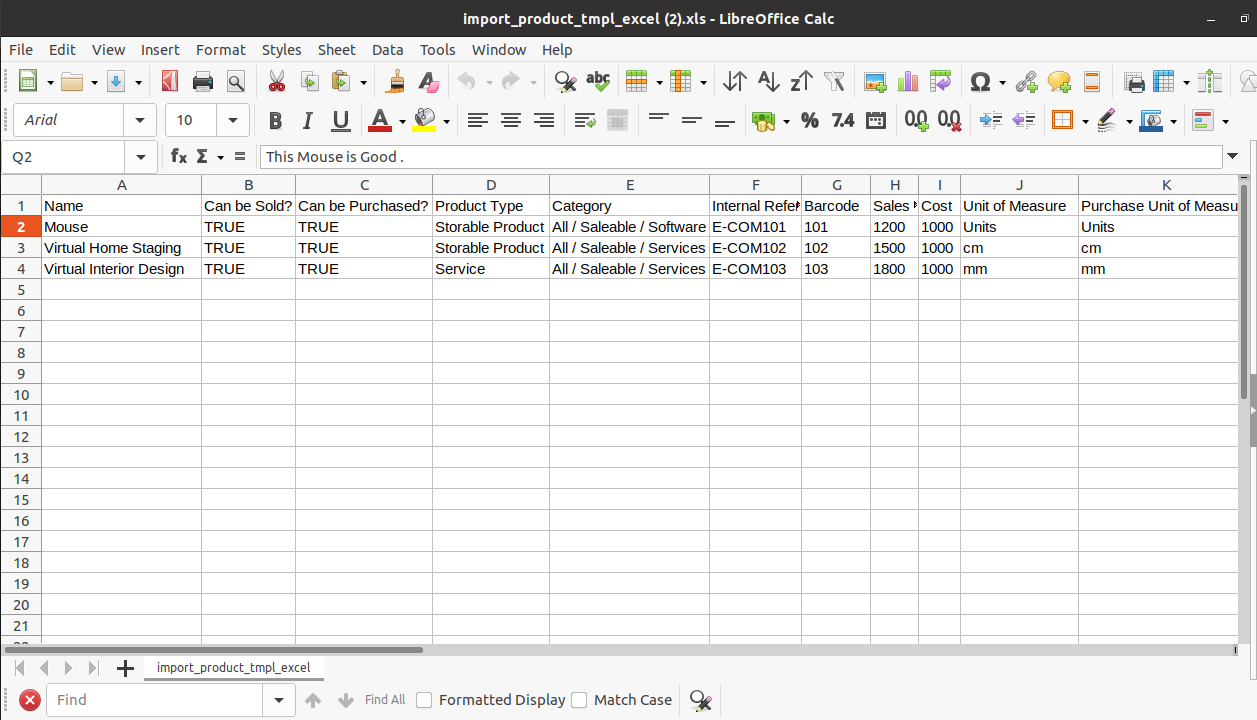This screenshot has height=720, width=1257.
Task: Toggle Align Left
Action: pyautogui.click(x=478, y=121)
